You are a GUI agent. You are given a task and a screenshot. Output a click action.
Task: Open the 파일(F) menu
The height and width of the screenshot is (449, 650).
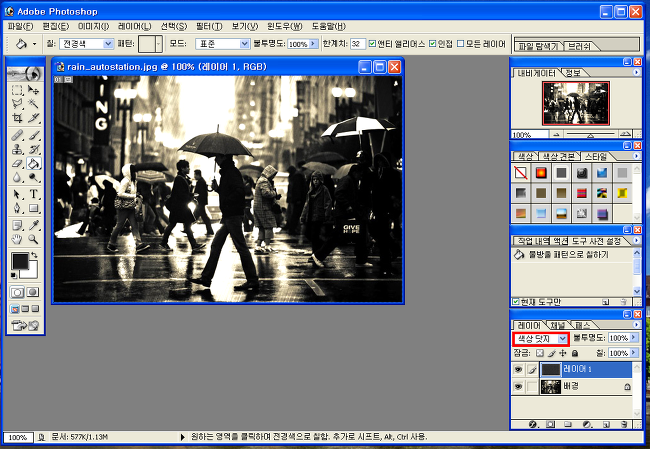(20, 26)
